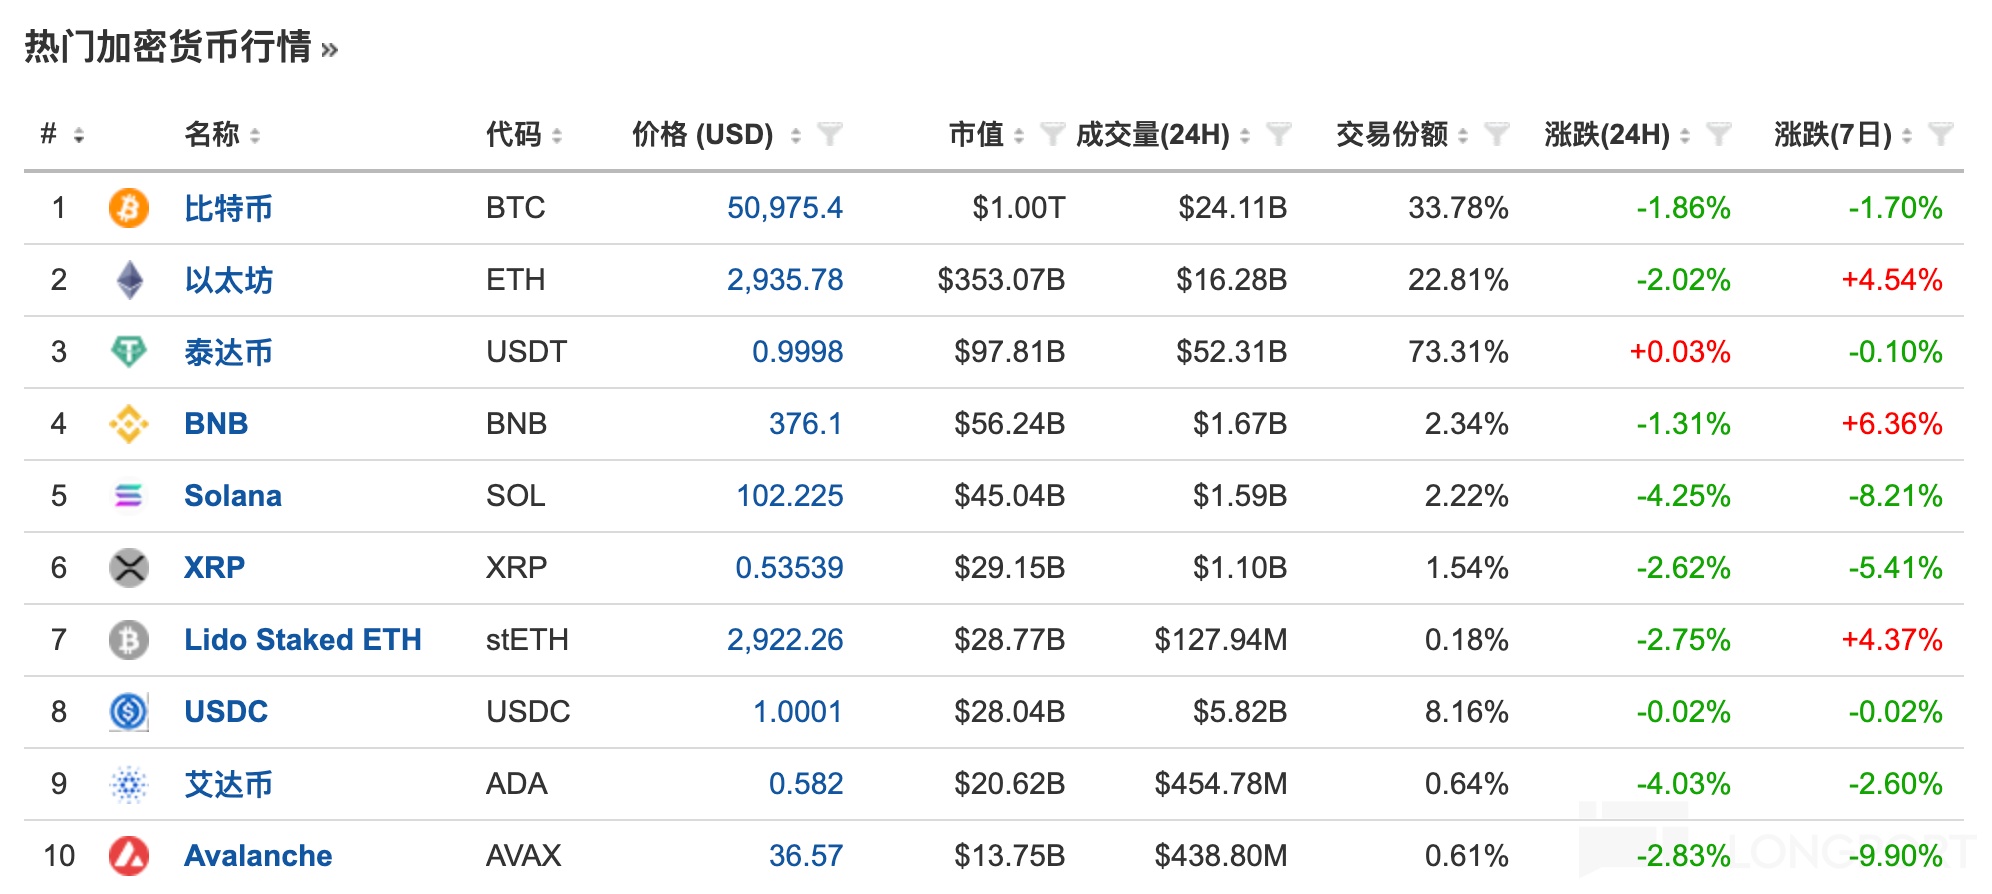Toggle sort arrows on 市值 column
The image size is (1992, 894).
pyautogui.click(x=1018, y=135)
